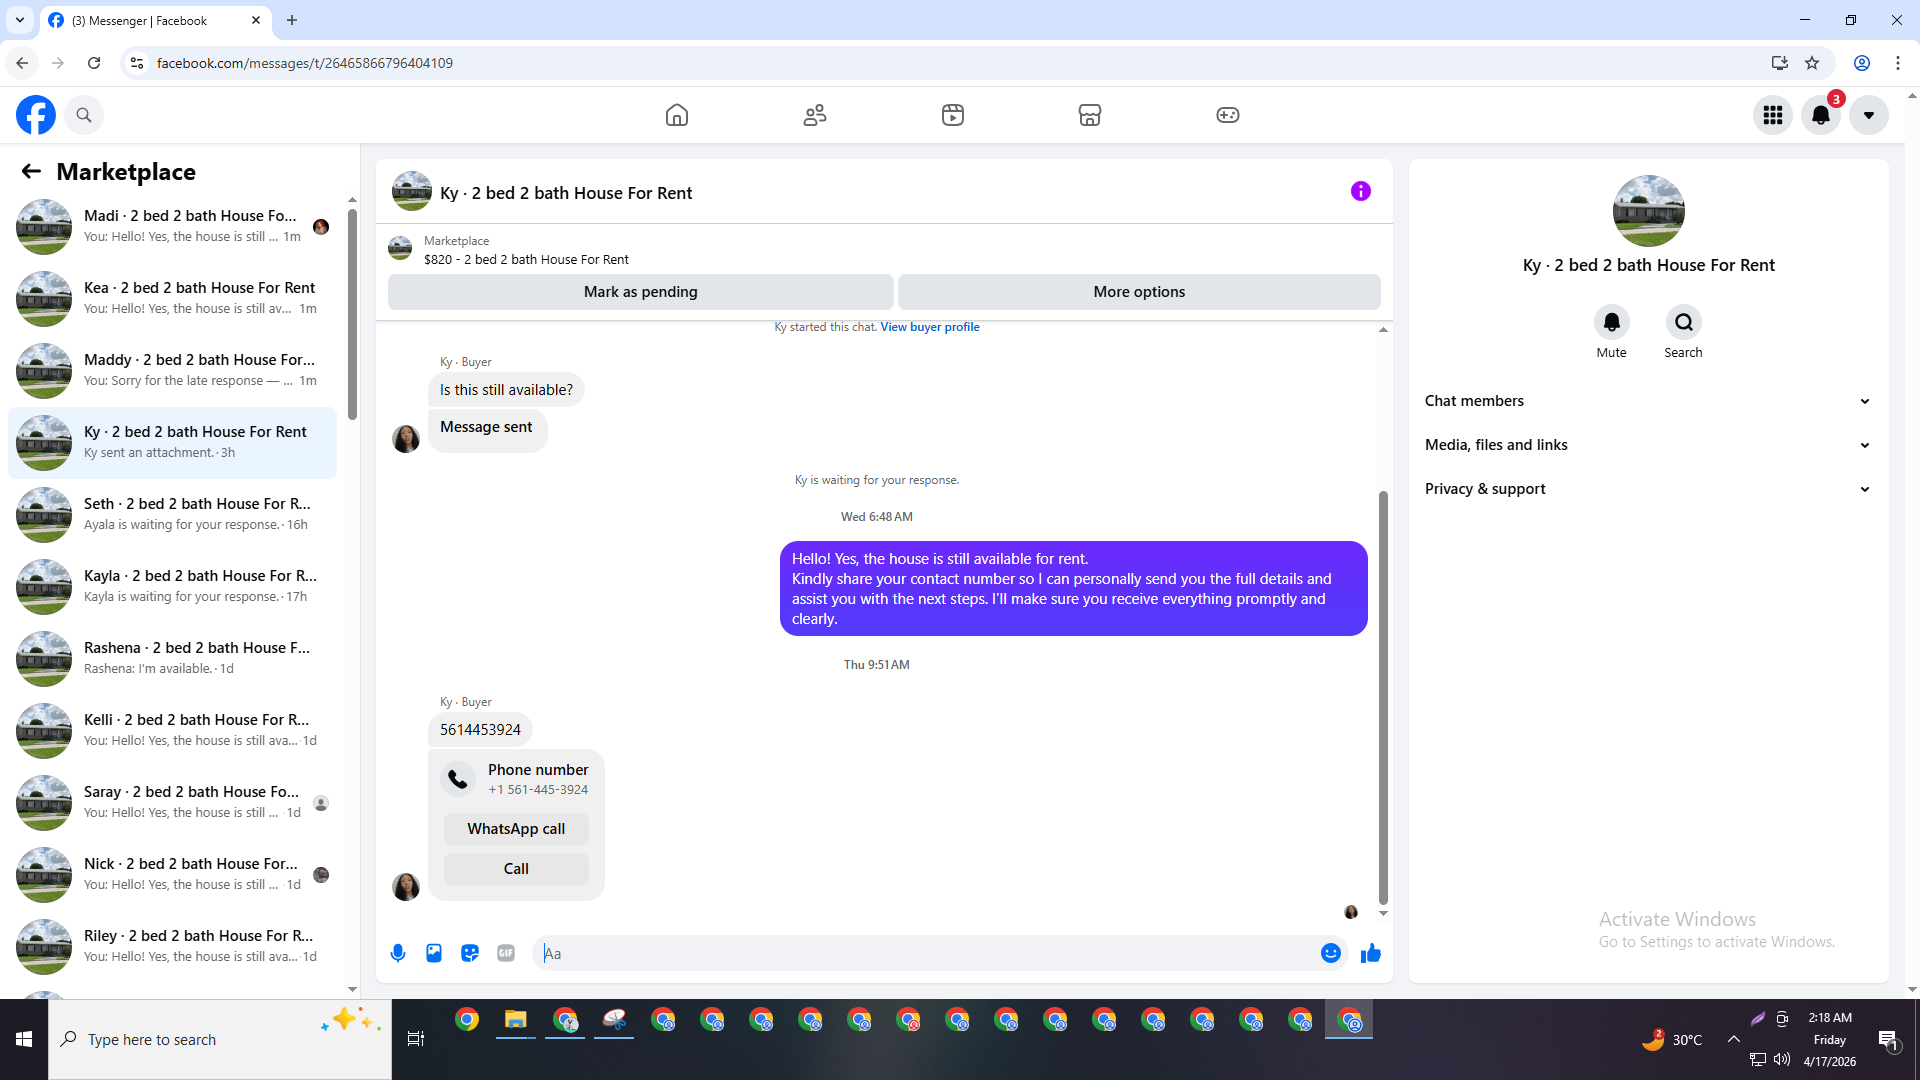1920x1080 pixels.
Task: Open the Maddy conversation
Action: click(172, 370)
